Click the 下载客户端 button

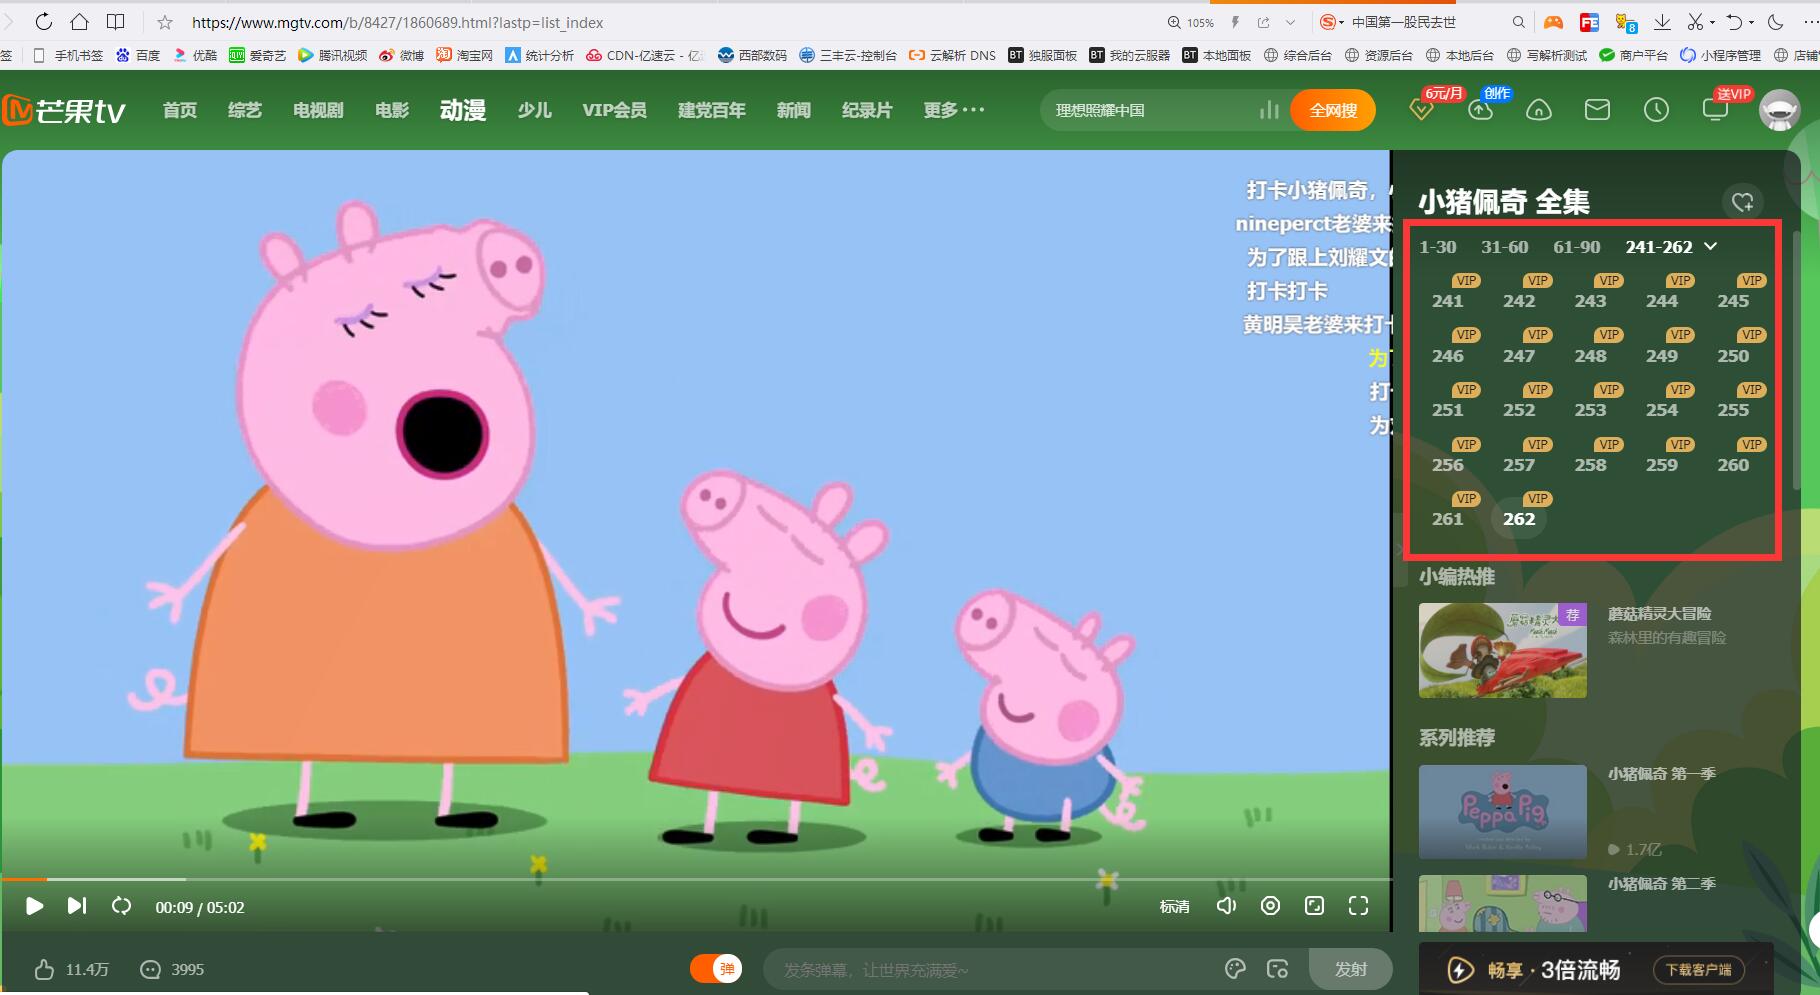click(1698, 969)
